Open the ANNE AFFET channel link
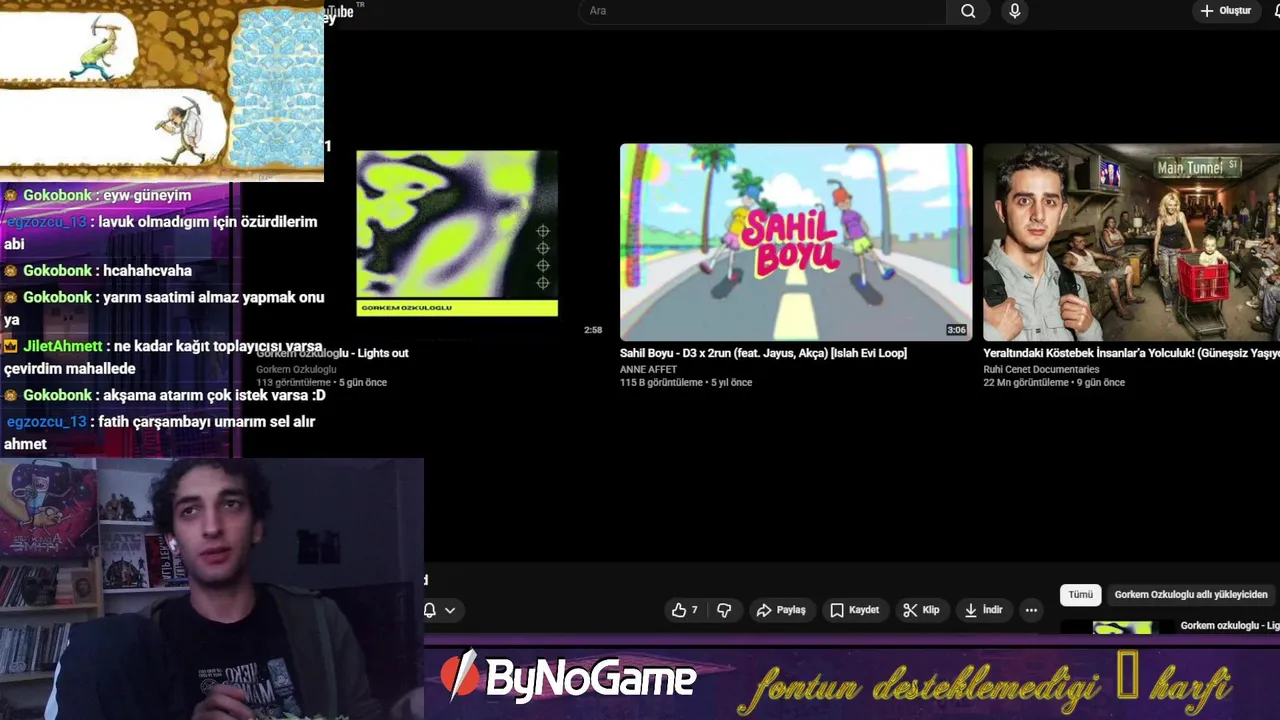 click(648, 369)
